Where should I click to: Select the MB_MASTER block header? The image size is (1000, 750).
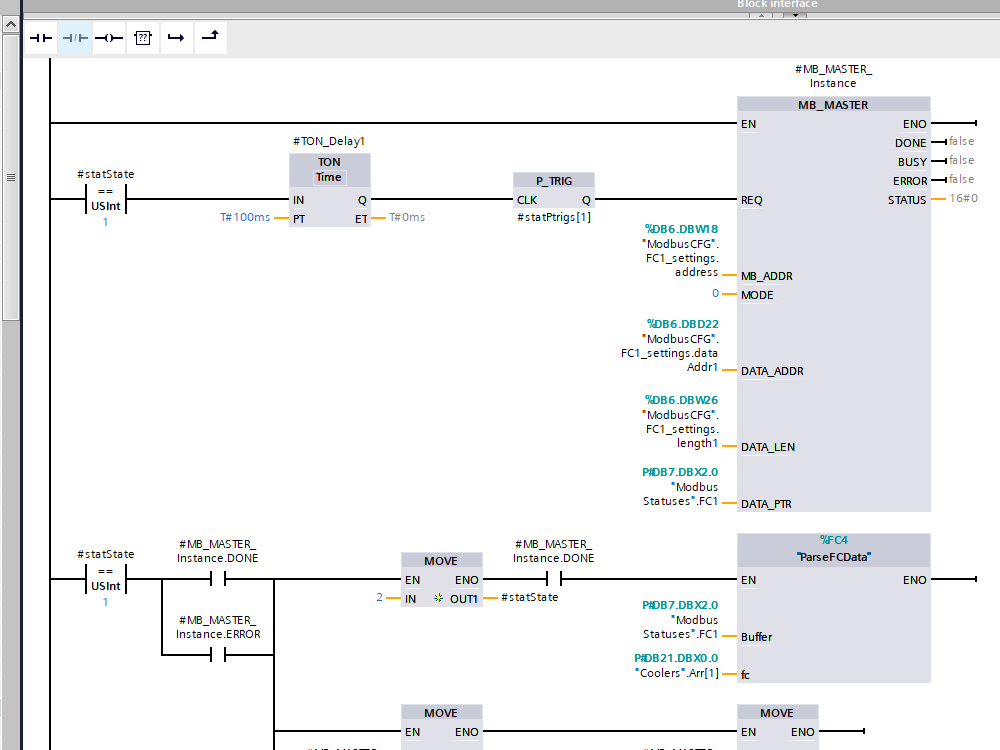click(x=833, y=104)
